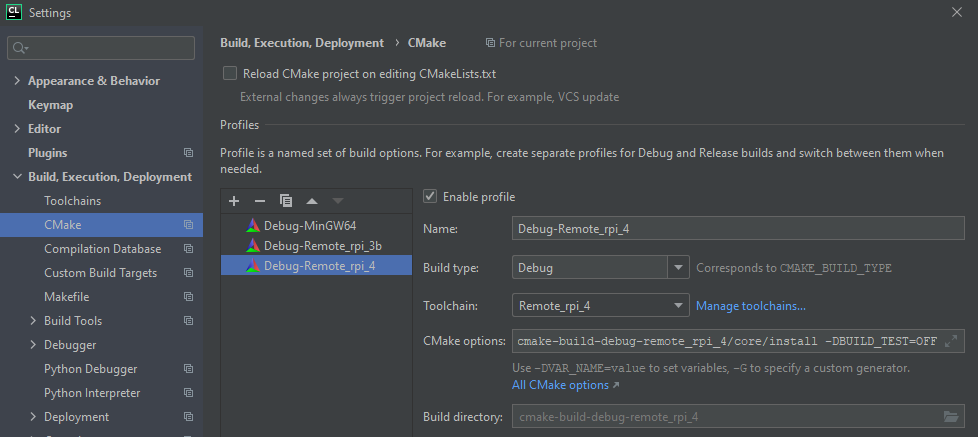Expand the Build Tools tree node

[33, 321]
